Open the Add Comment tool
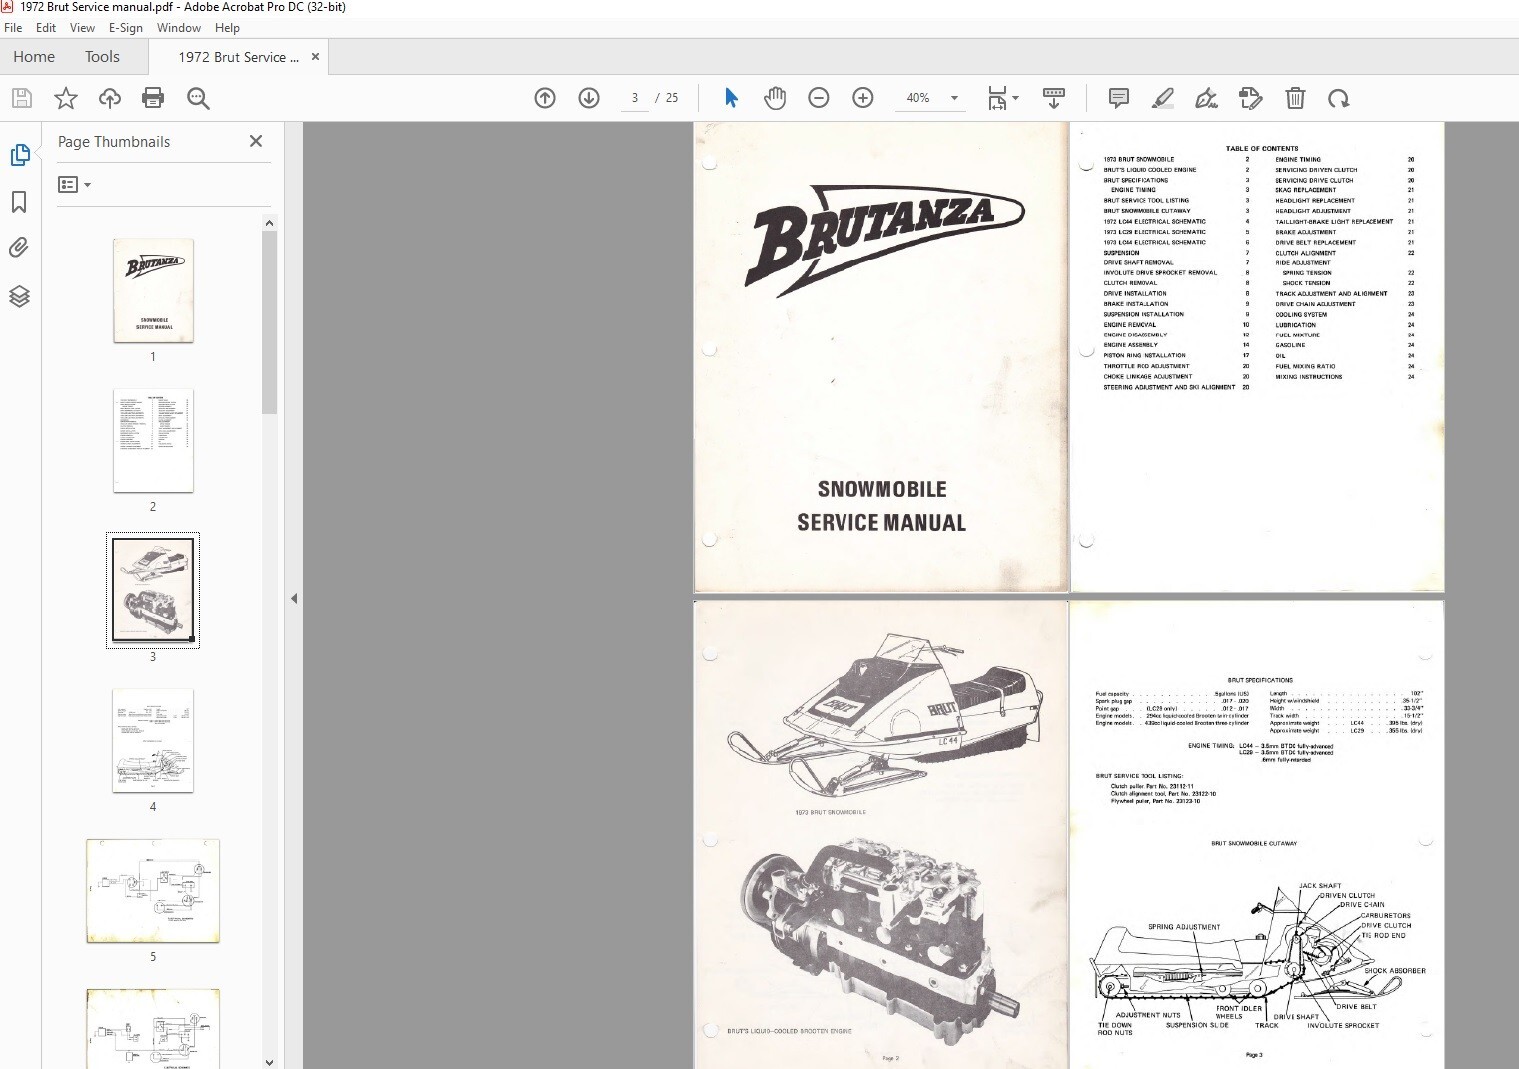Image resolution: width=1519 pixels, height=1069 pixels. 1118,98
